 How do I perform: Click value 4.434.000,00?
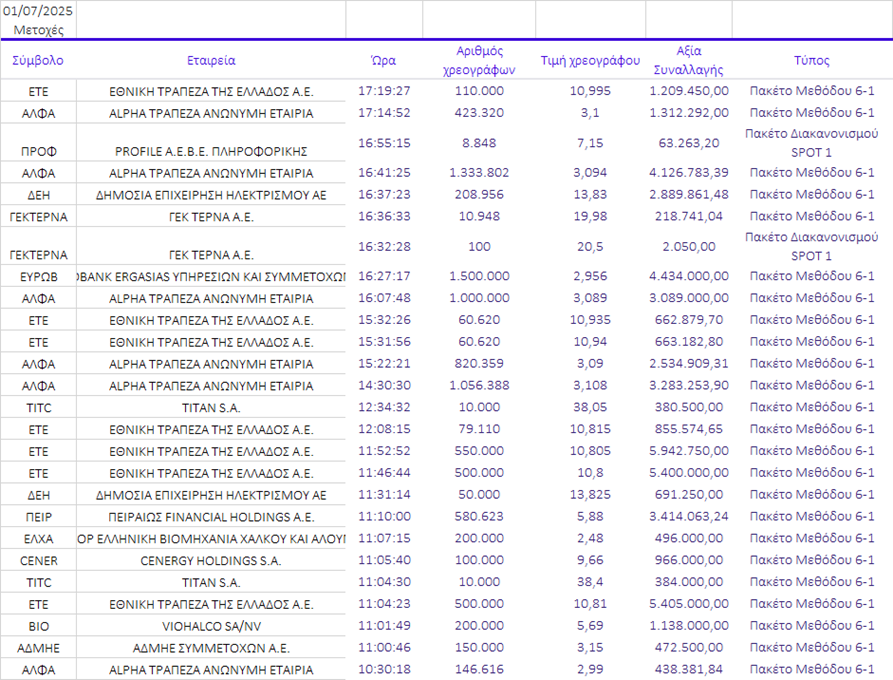(x=689, y=276)
